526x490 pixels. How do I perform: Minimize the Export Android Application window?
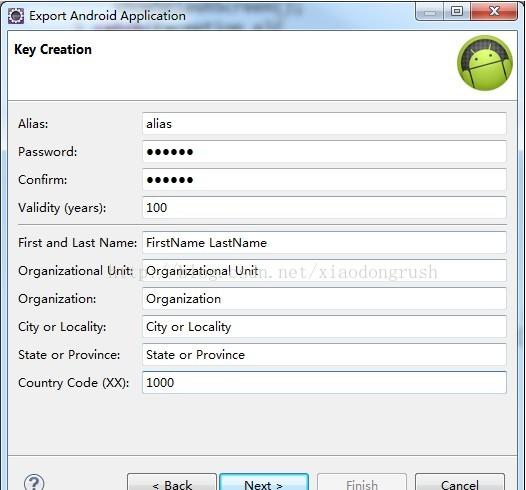coord(430,11)
